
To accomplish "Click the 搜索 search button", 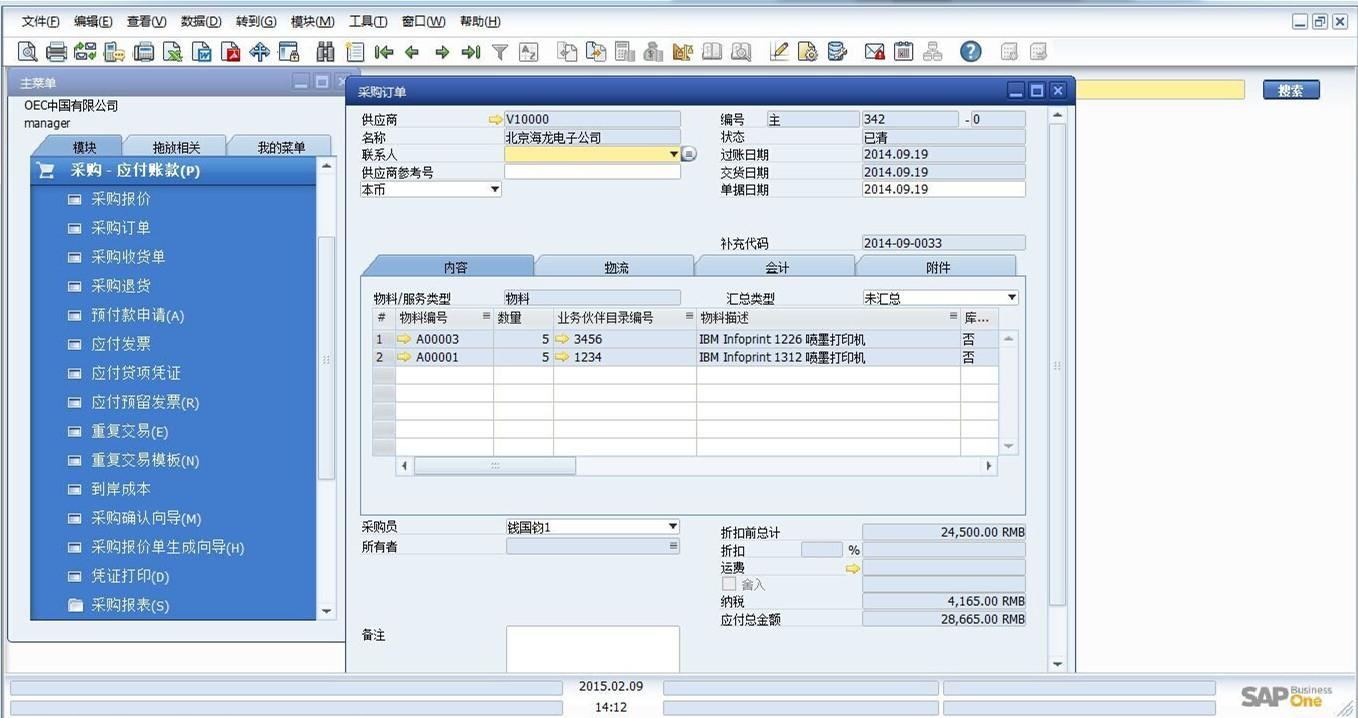I will (1290, 91).
